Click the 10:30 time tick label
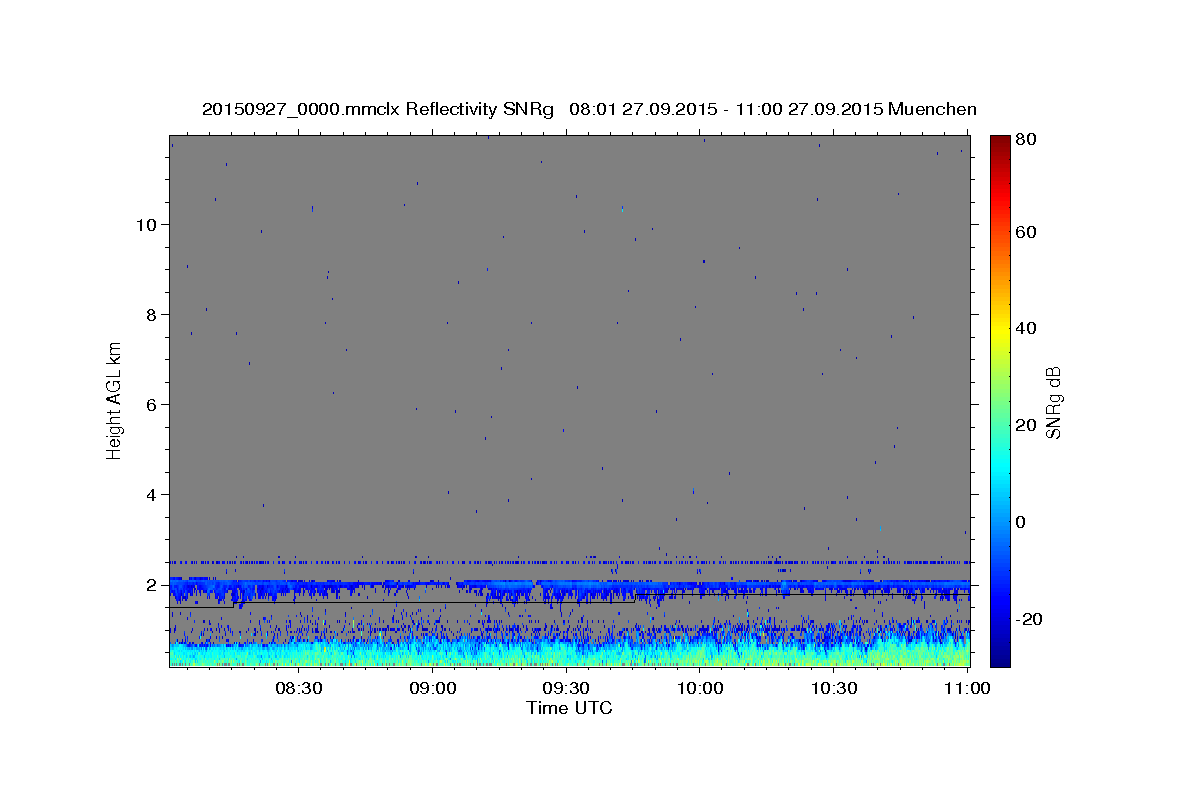 (x=834, y=688)
